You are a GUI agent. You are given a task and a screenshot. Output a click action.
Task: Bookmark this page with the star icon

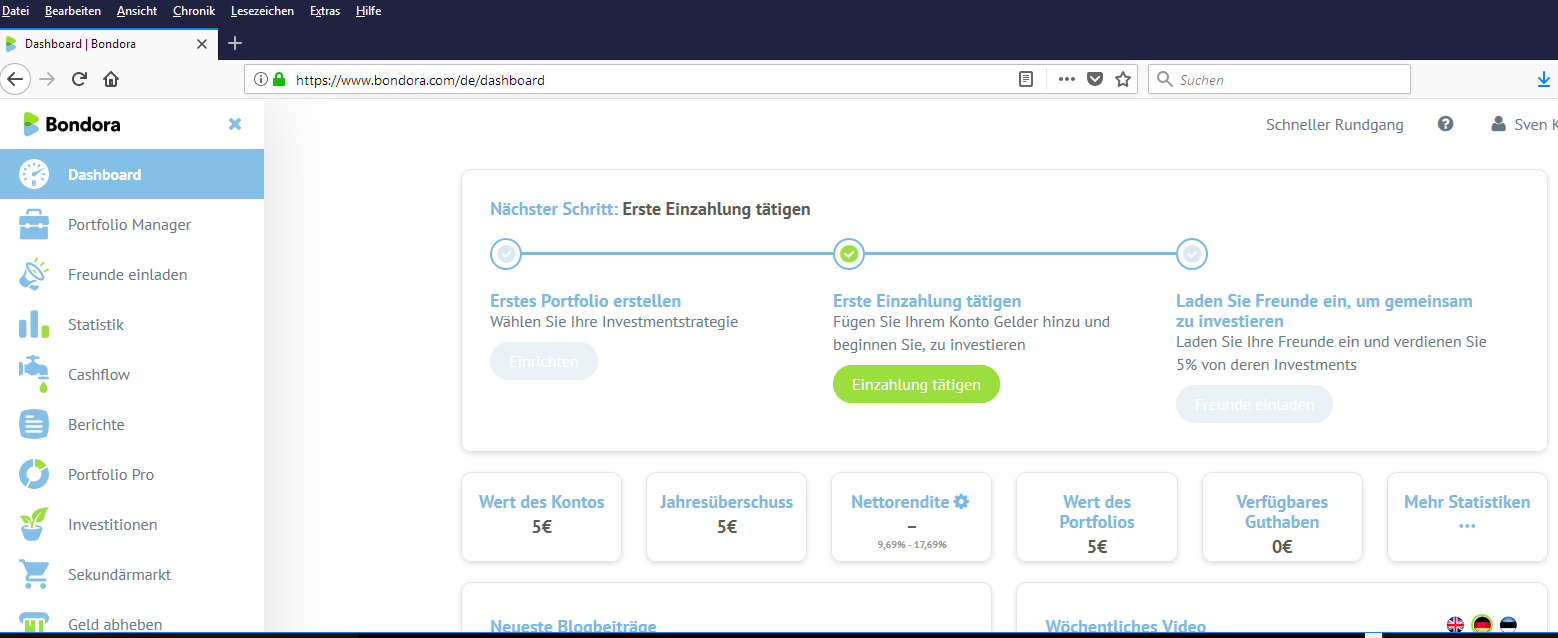pos(1123,79)
